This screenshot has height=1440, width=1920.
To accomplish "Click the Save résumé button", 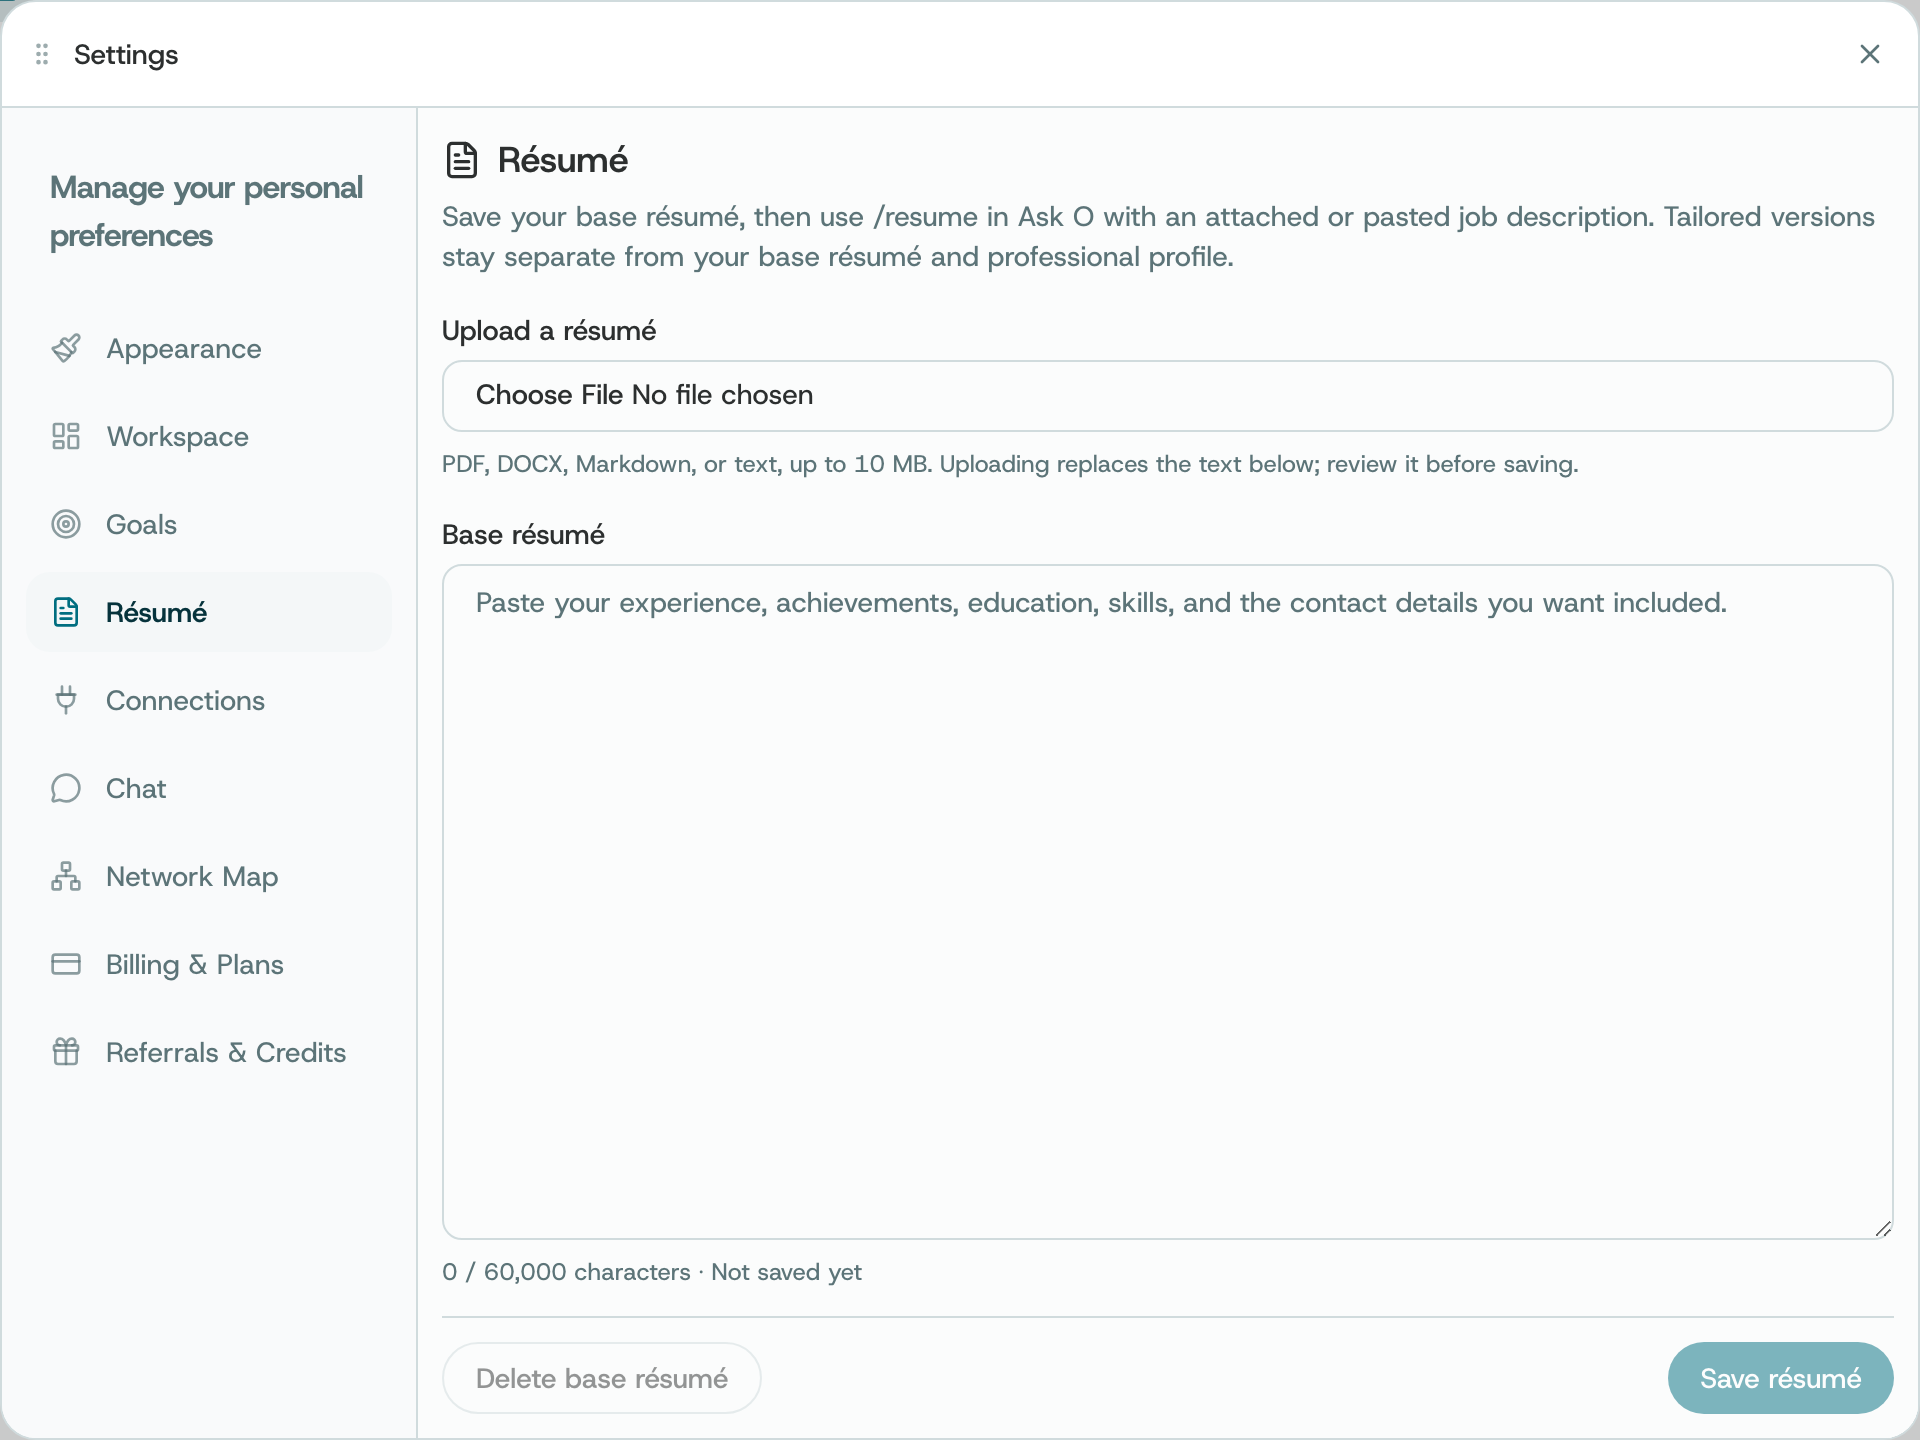I will [x=1780, y=1378].
